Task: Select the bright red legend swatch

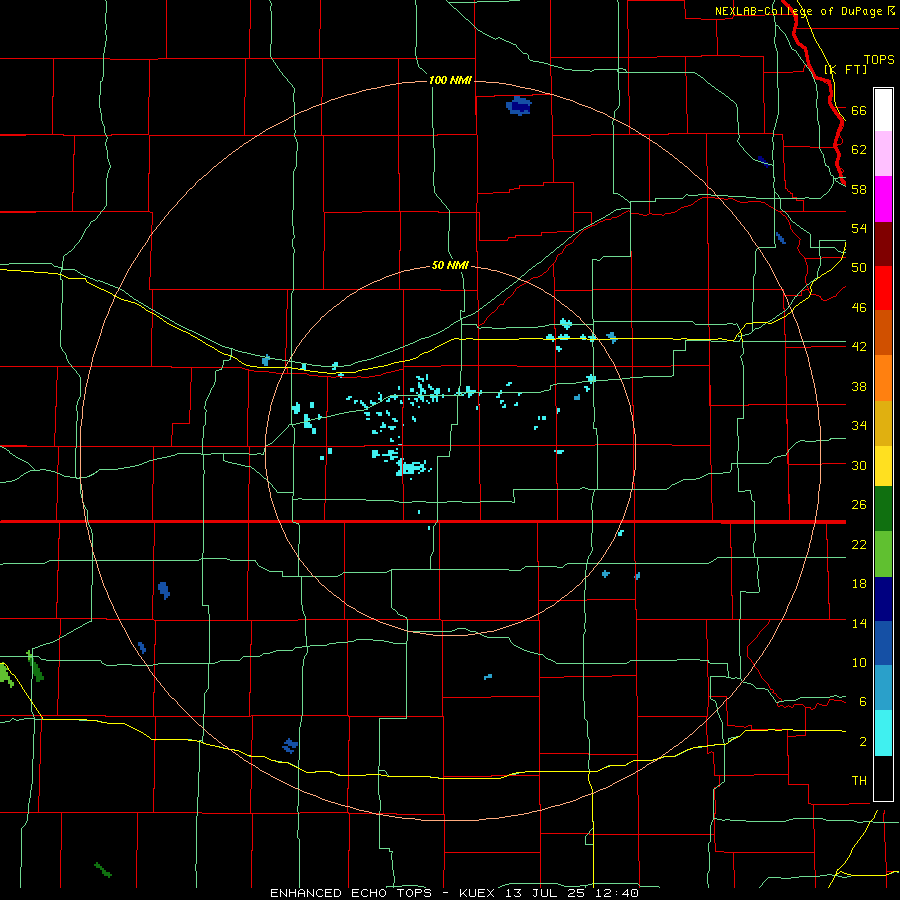Action: pyautogui.click(x=883, y=288)
